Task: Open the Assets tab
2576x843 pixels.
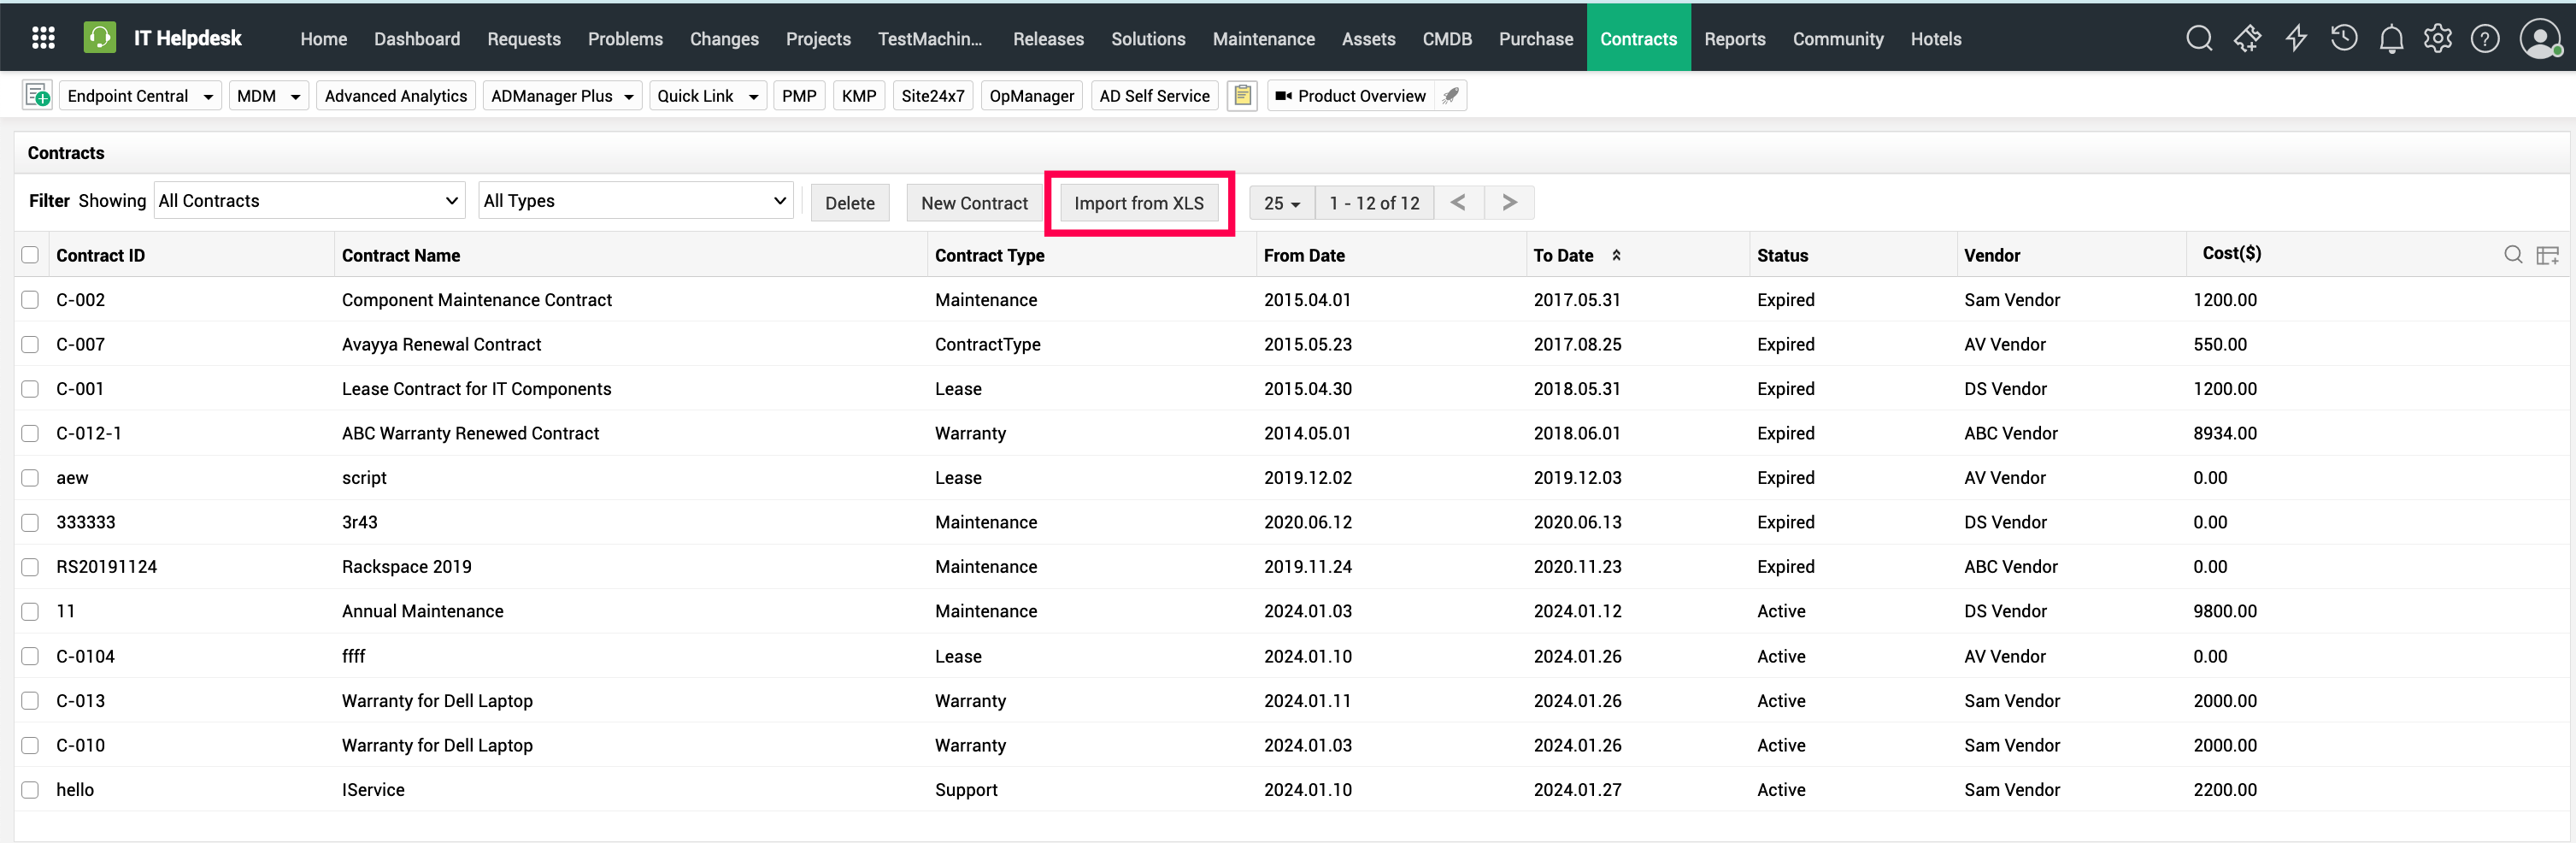Action: point(1368,38)
